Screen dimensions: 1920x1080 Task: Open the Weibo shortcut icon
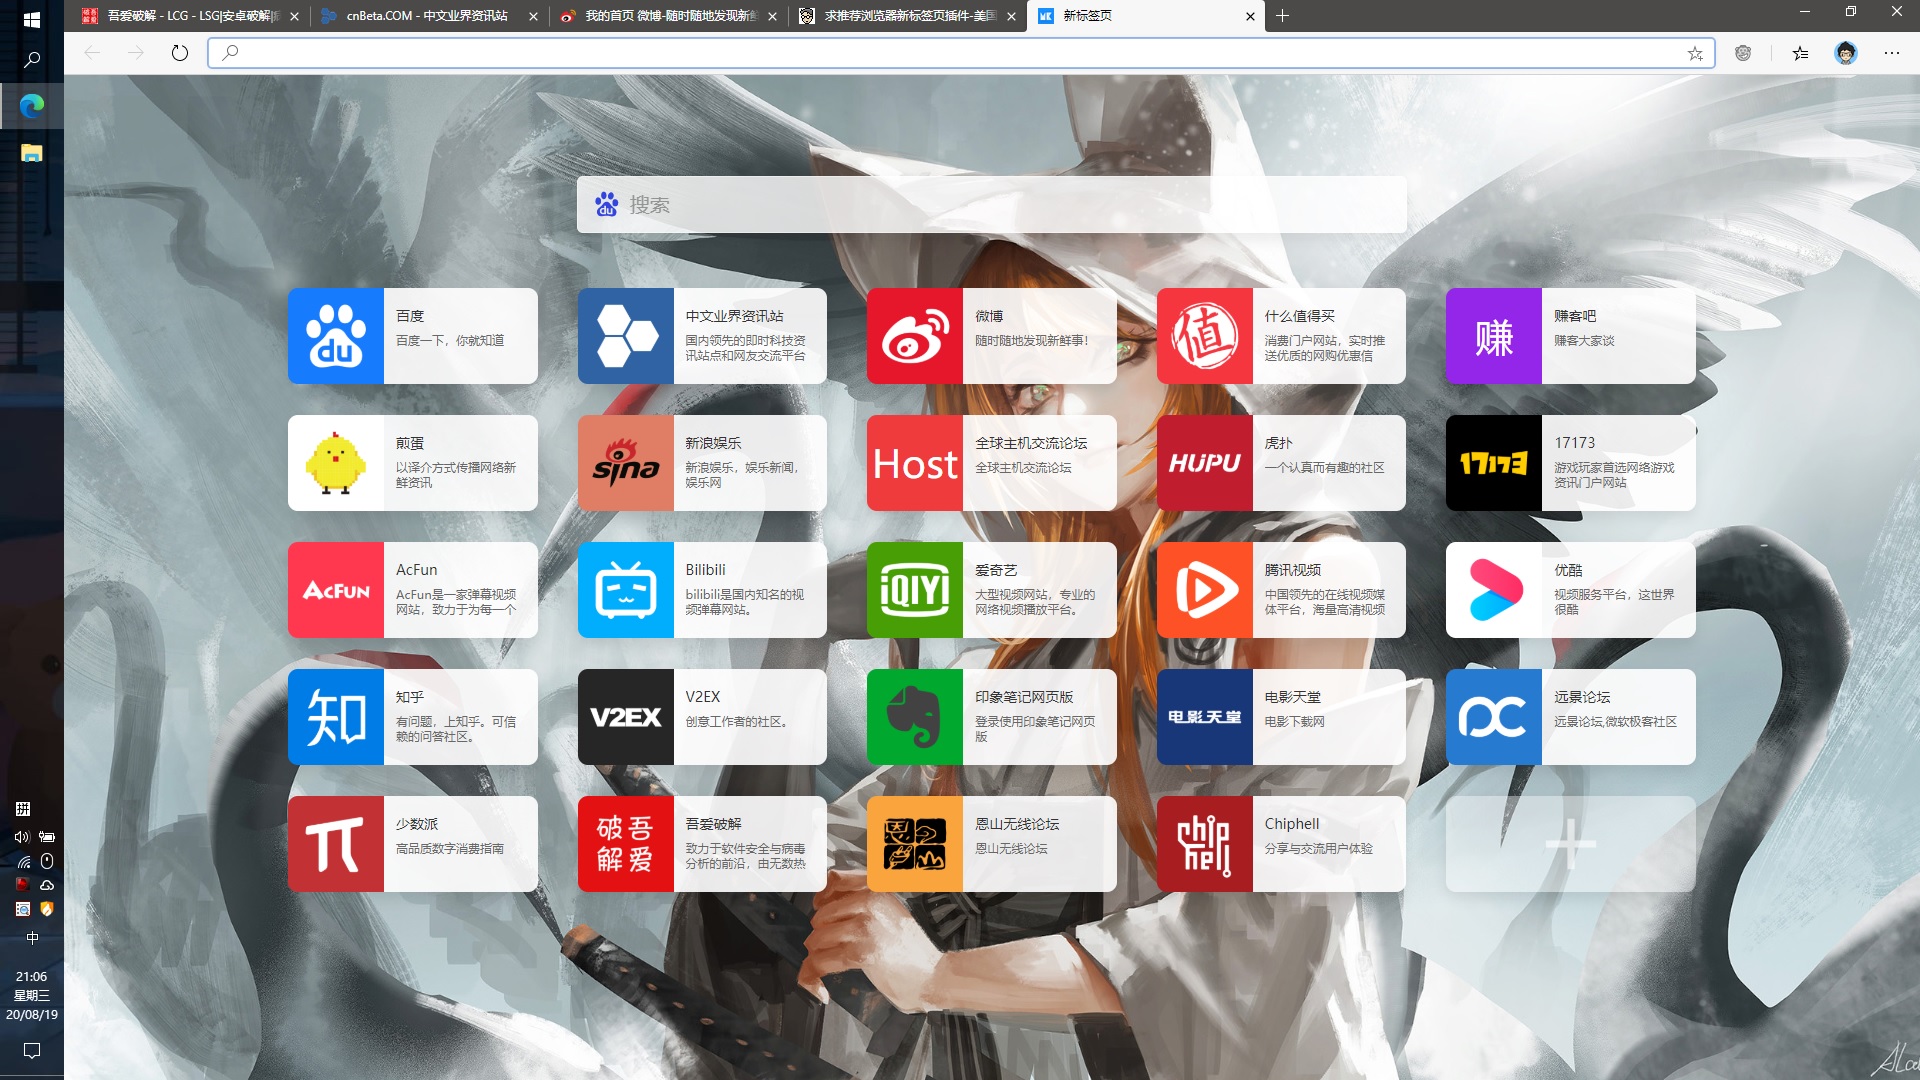(914, 336)
